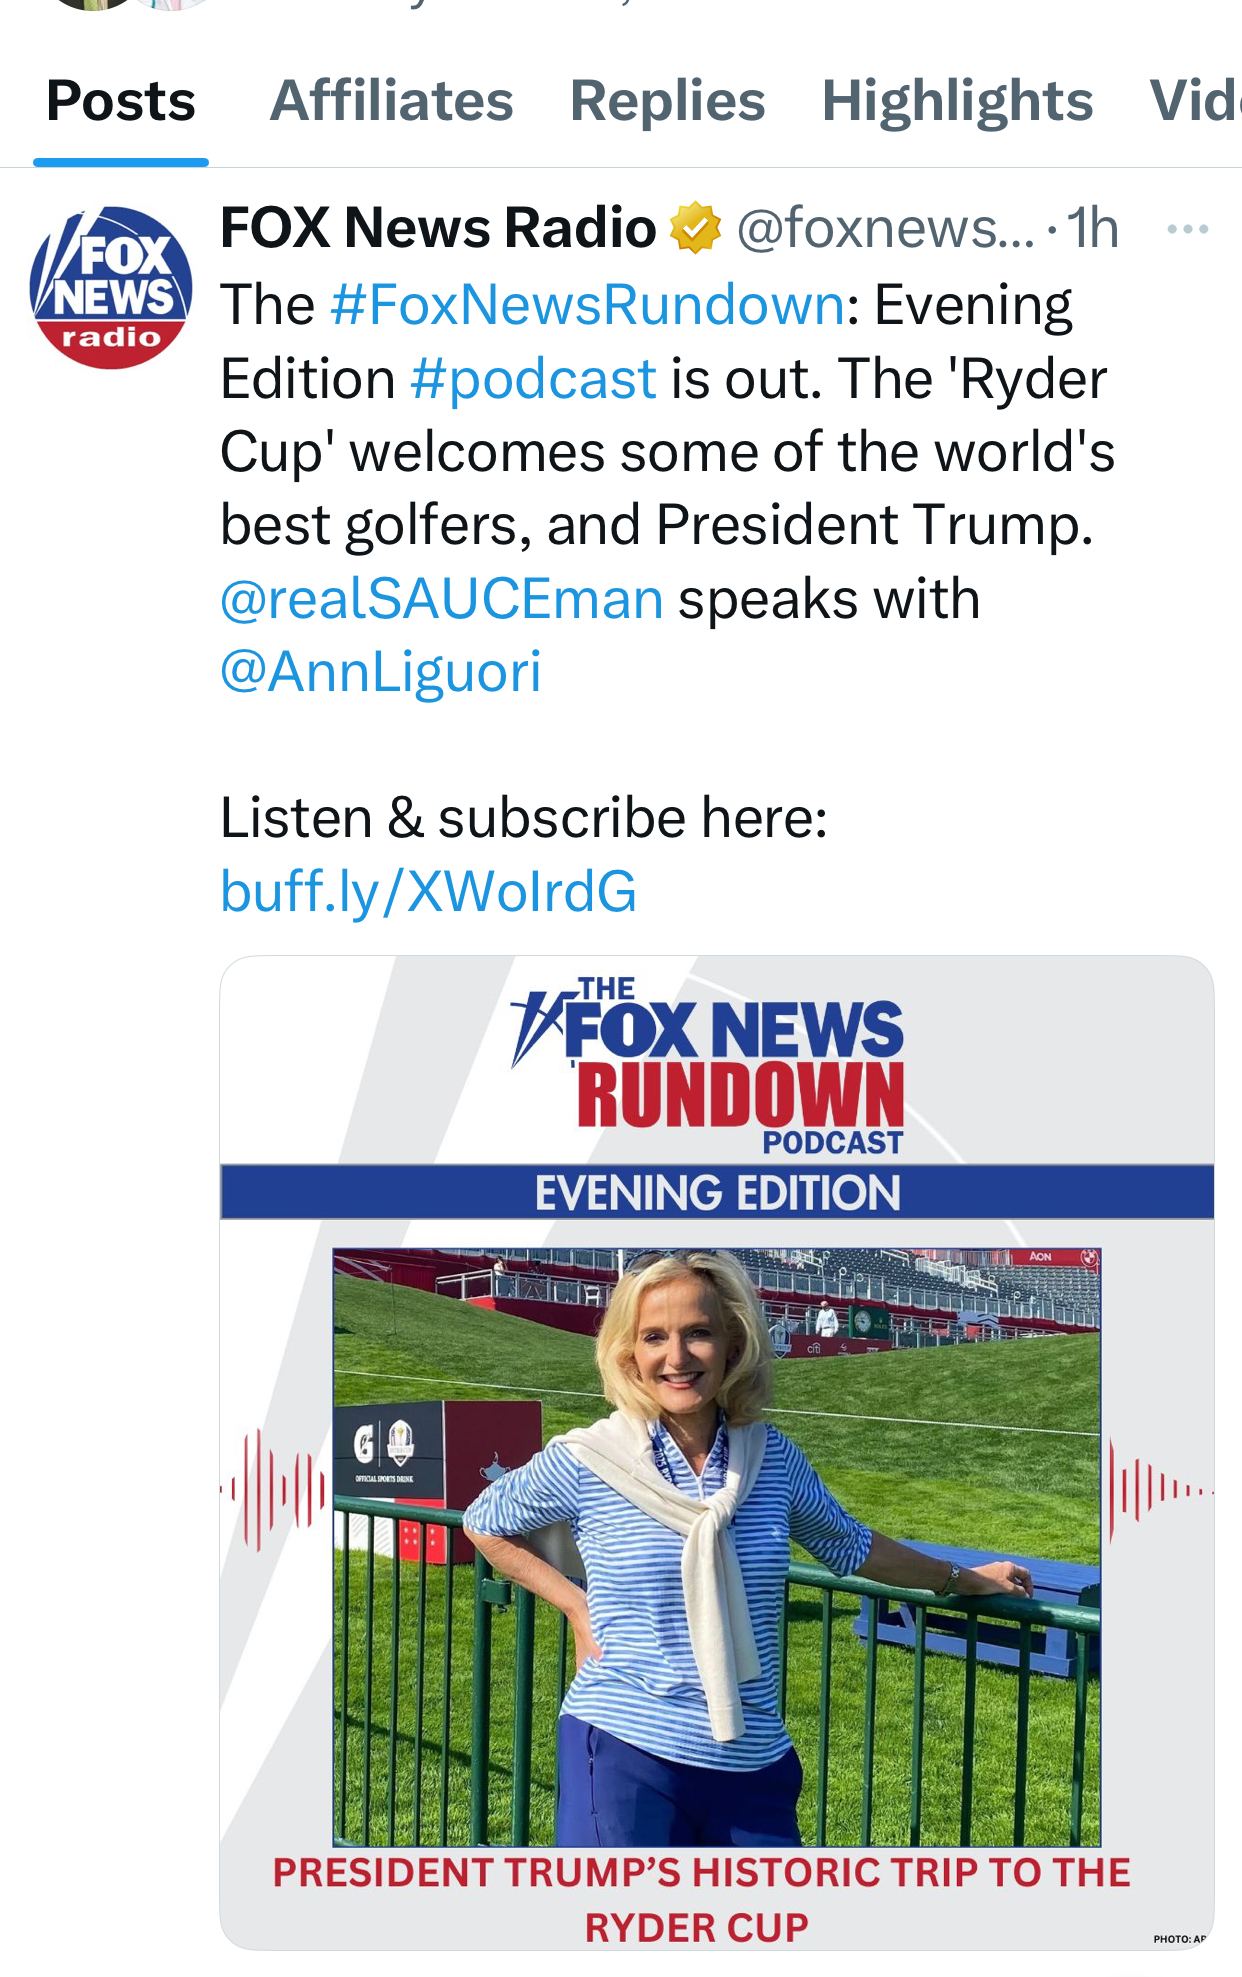
Task: Click the @foxnews handle text
Action: [886, 228]
